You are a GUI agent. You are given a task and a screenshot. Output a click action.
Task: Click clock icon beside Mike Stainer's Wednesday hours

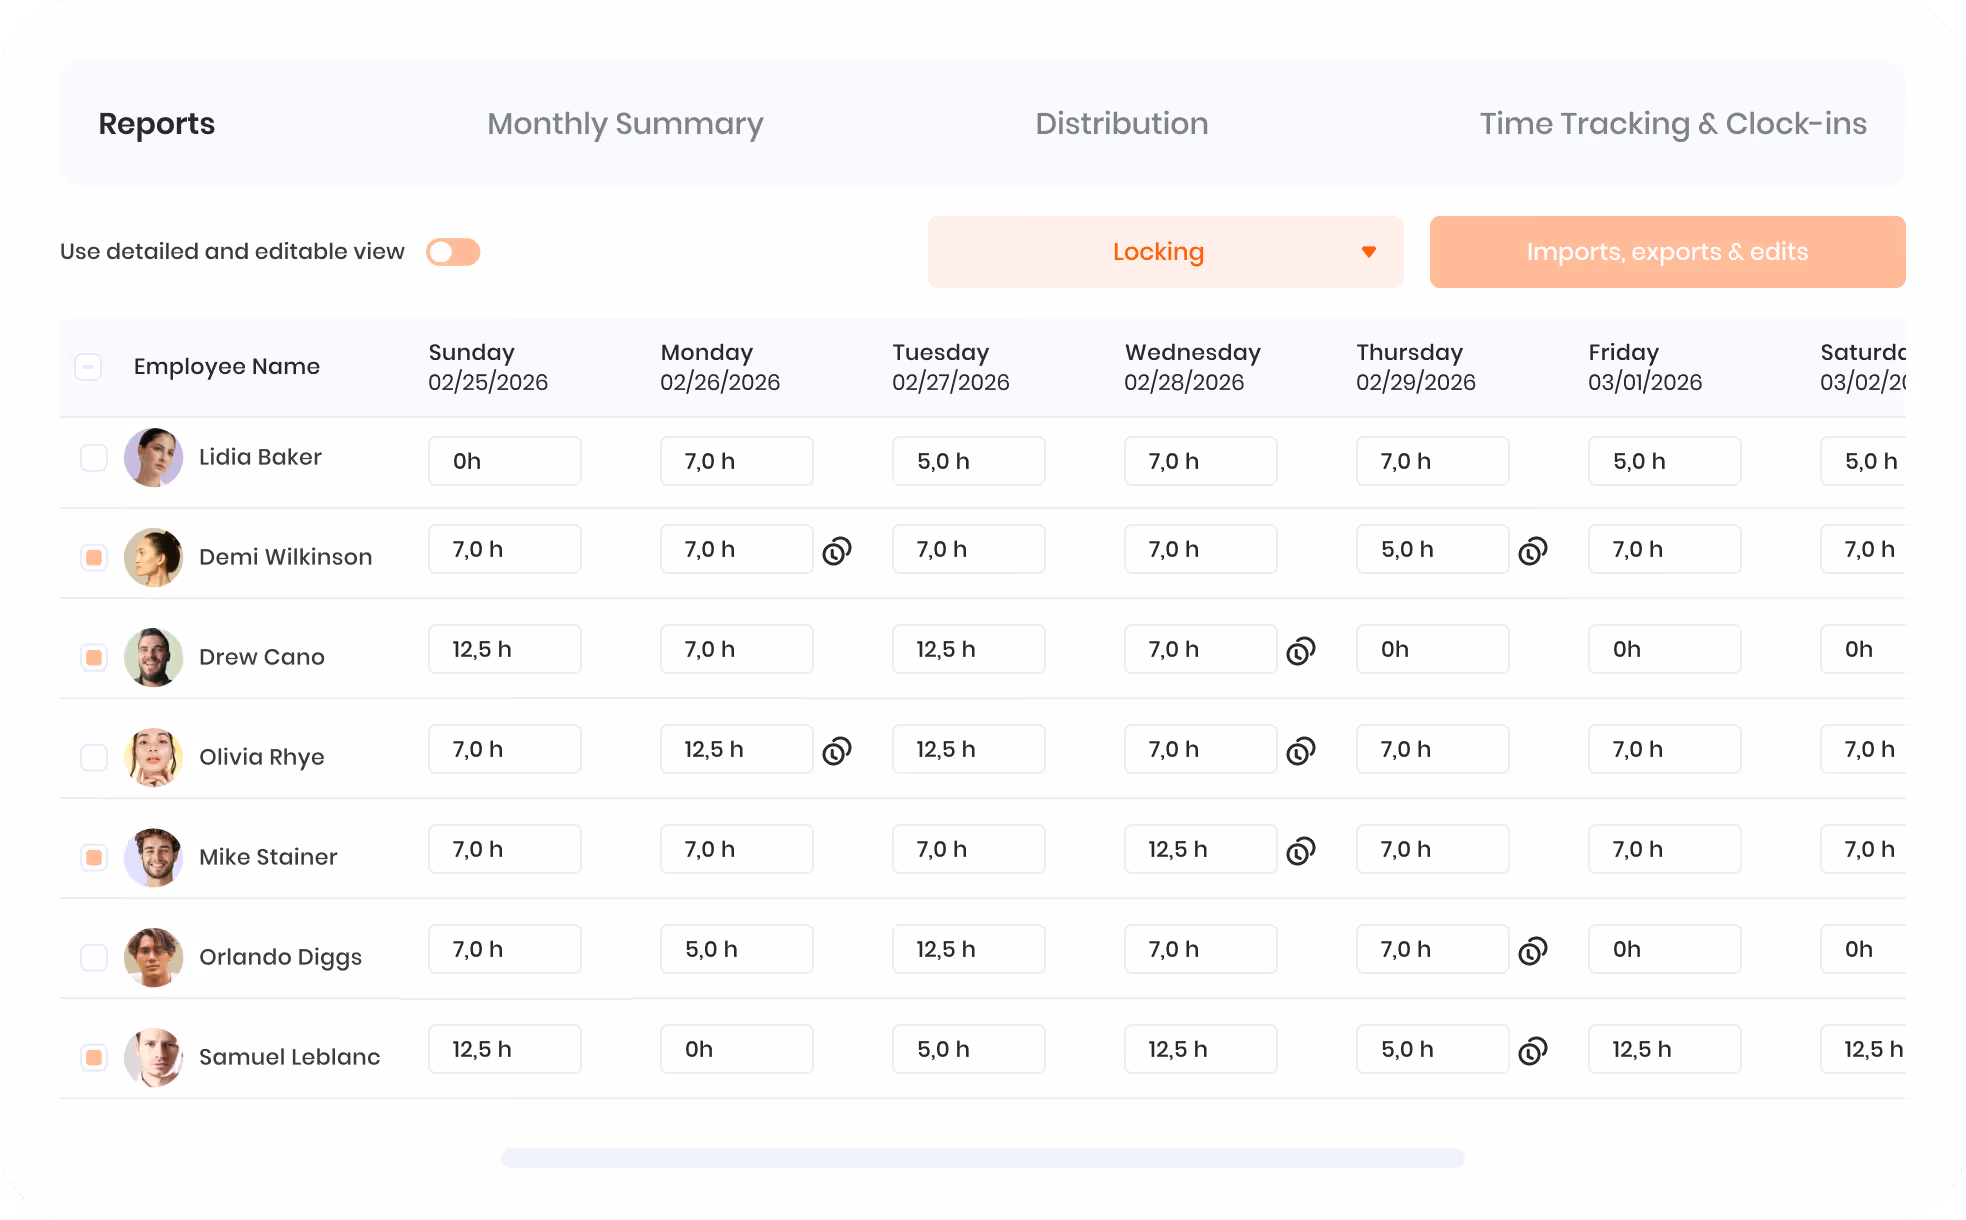[1301, 850]
